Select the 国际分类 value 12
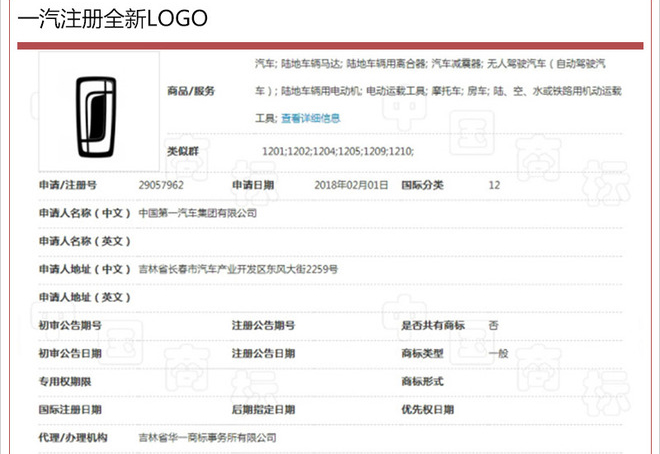Viewport: 660px width, 454px height. 494,185
